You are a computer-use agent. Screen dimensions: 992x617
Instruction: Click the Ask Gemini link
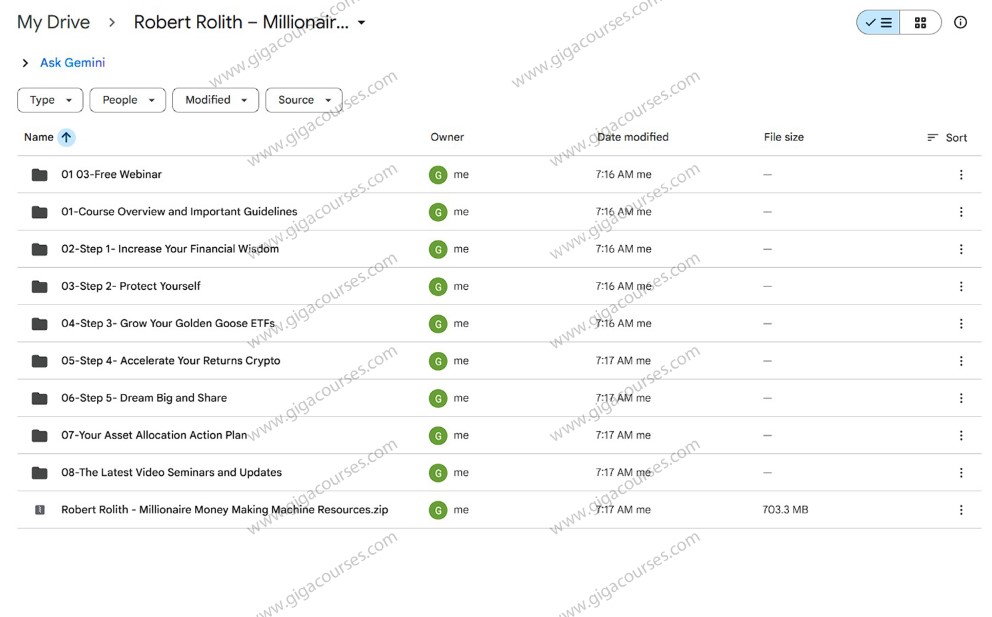coord(72,62)
